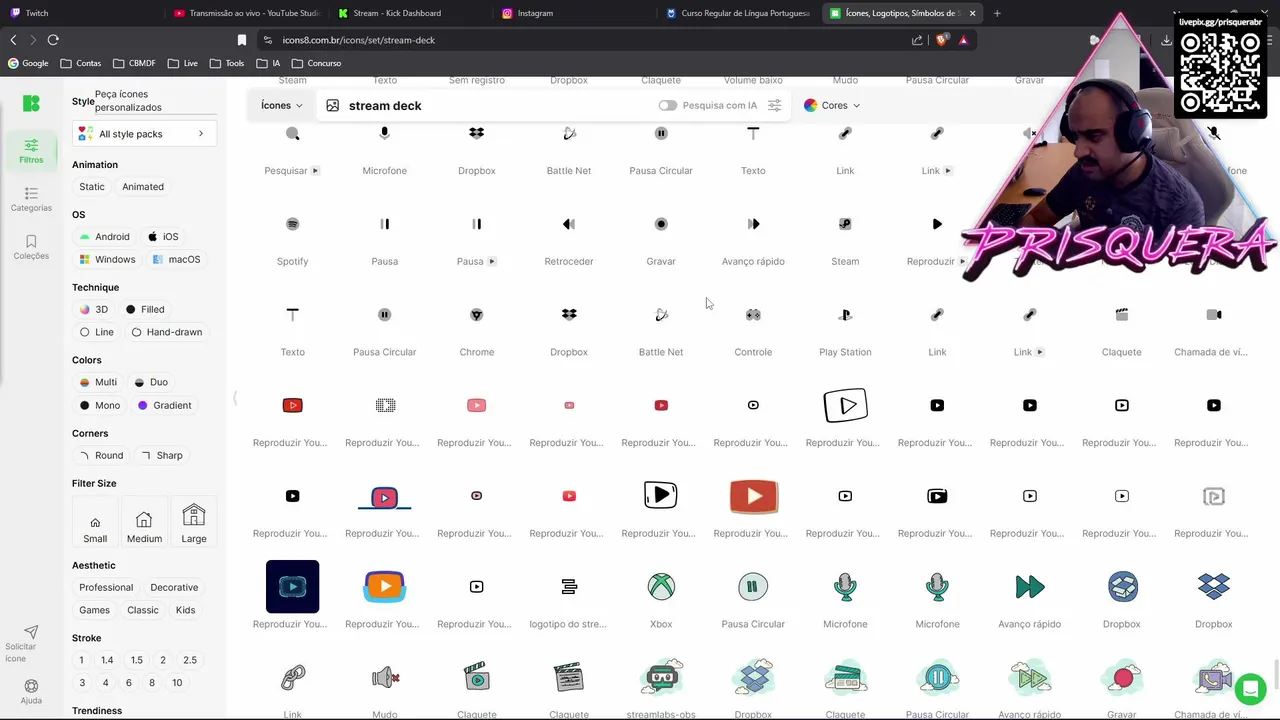The height and width of the screenshot is (720, 1280).
Task: Open the Spotify icon
Action: coord(292,224)
